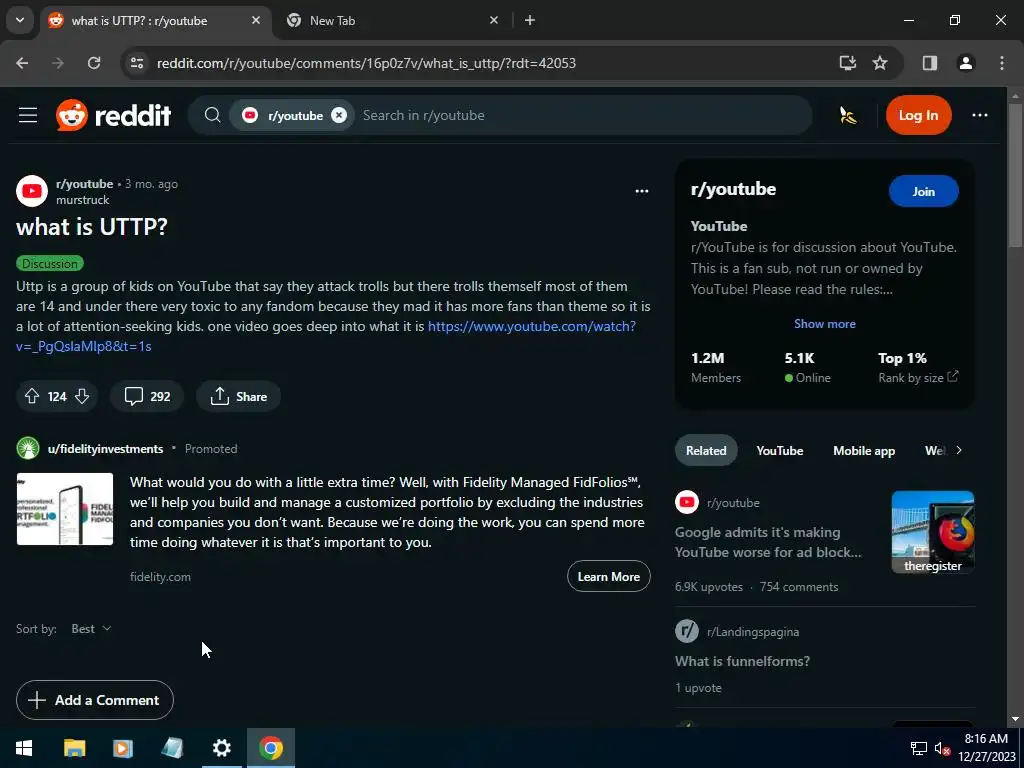Click the Reddit logo
The height and width of the screenshot is (768, 1024).
click(114, 116)
